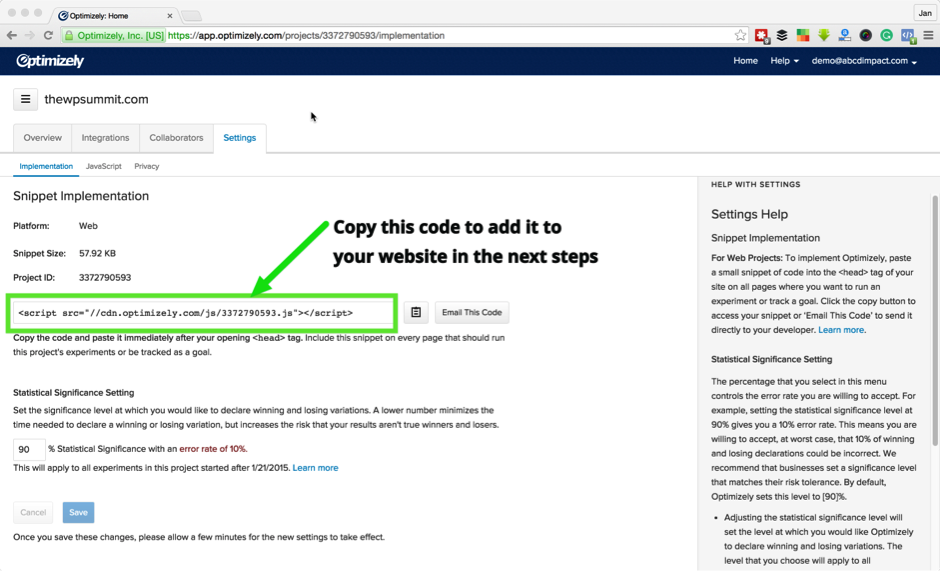
Task: Reload the page using refresh icon
Action: coord(49,35)
